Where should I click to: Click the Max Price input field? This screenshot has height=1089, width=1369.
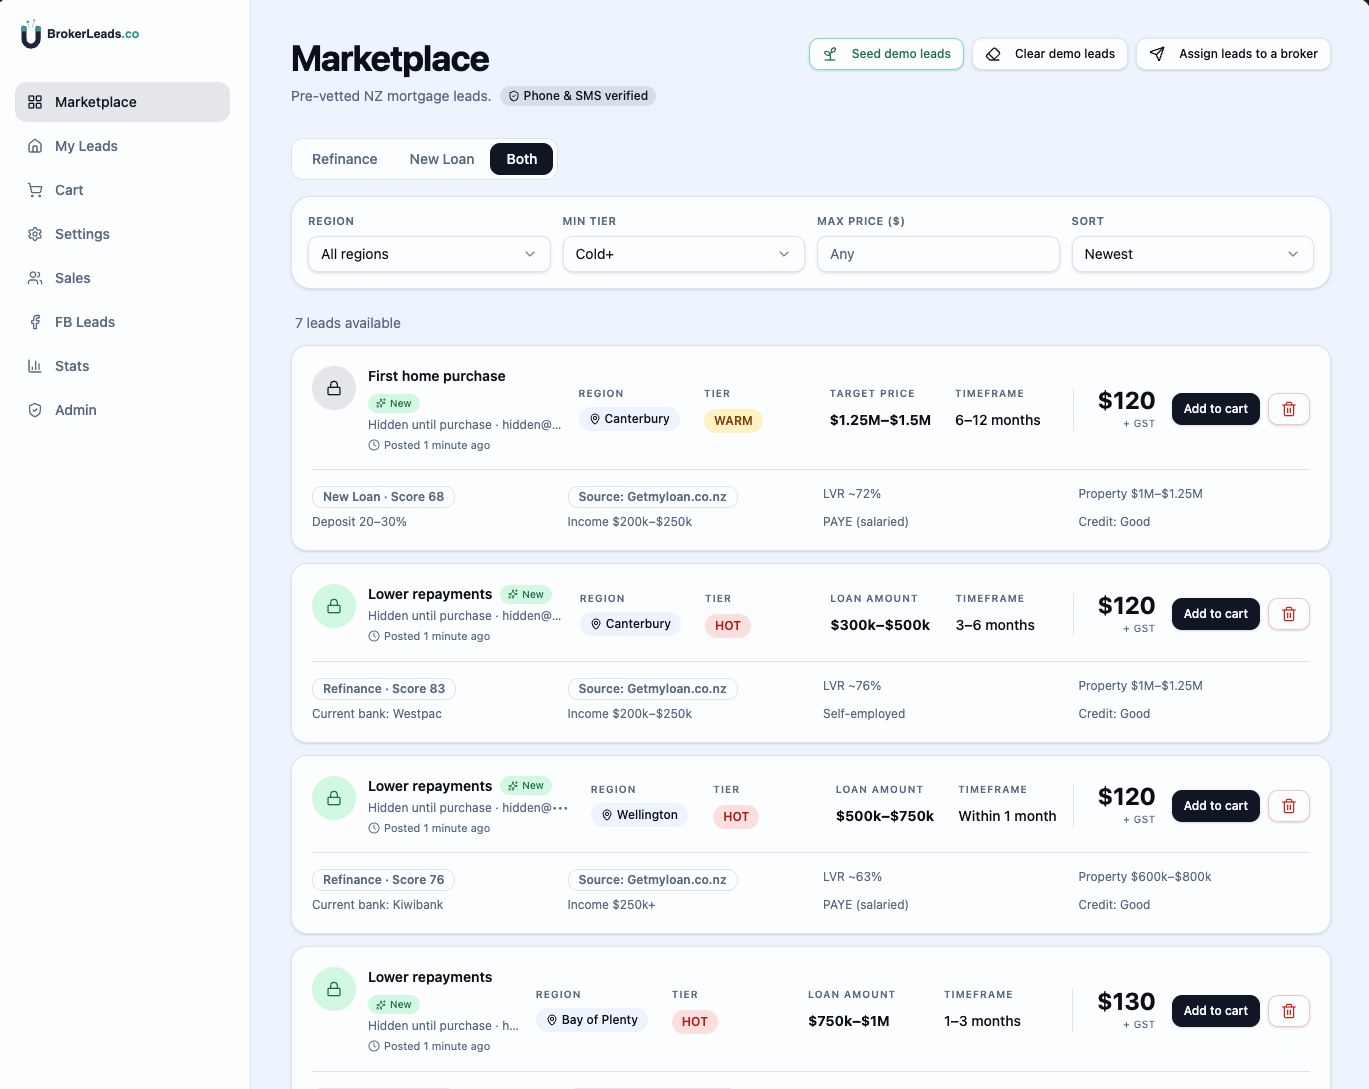pos(938,254)
